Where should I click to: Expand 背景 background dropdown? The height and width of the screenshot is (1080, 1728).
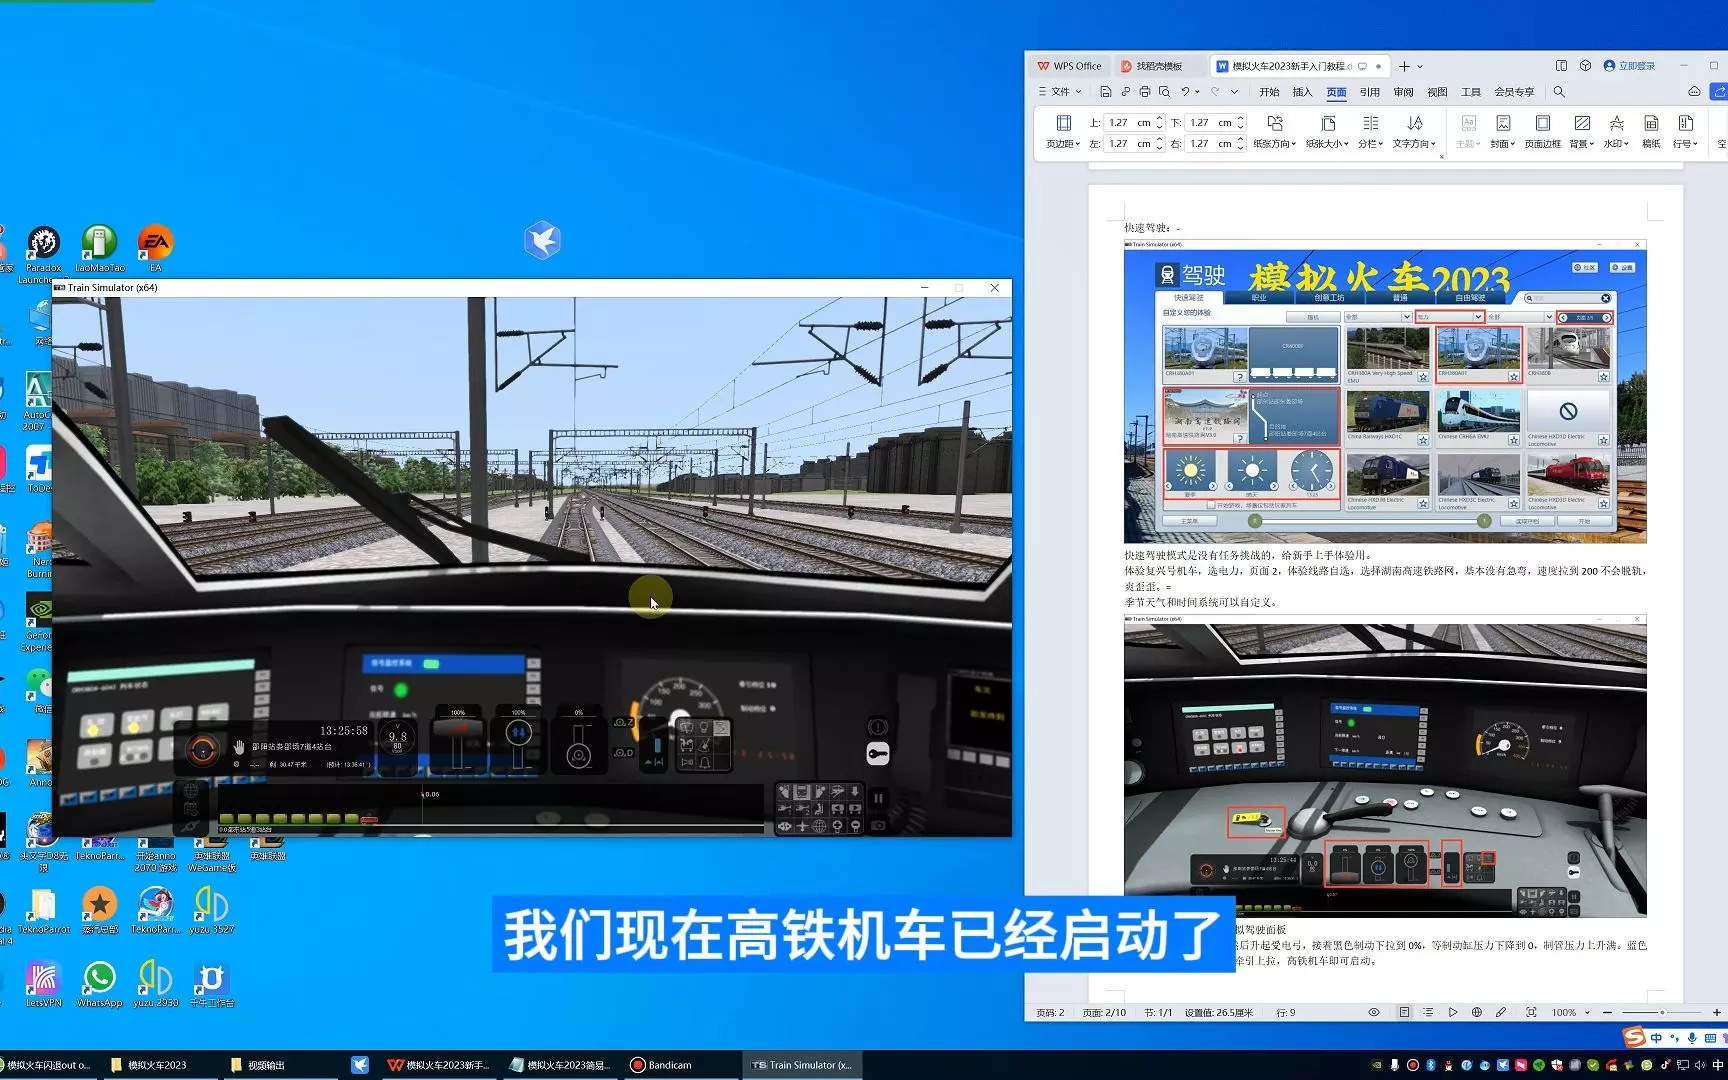[1581, 144]
